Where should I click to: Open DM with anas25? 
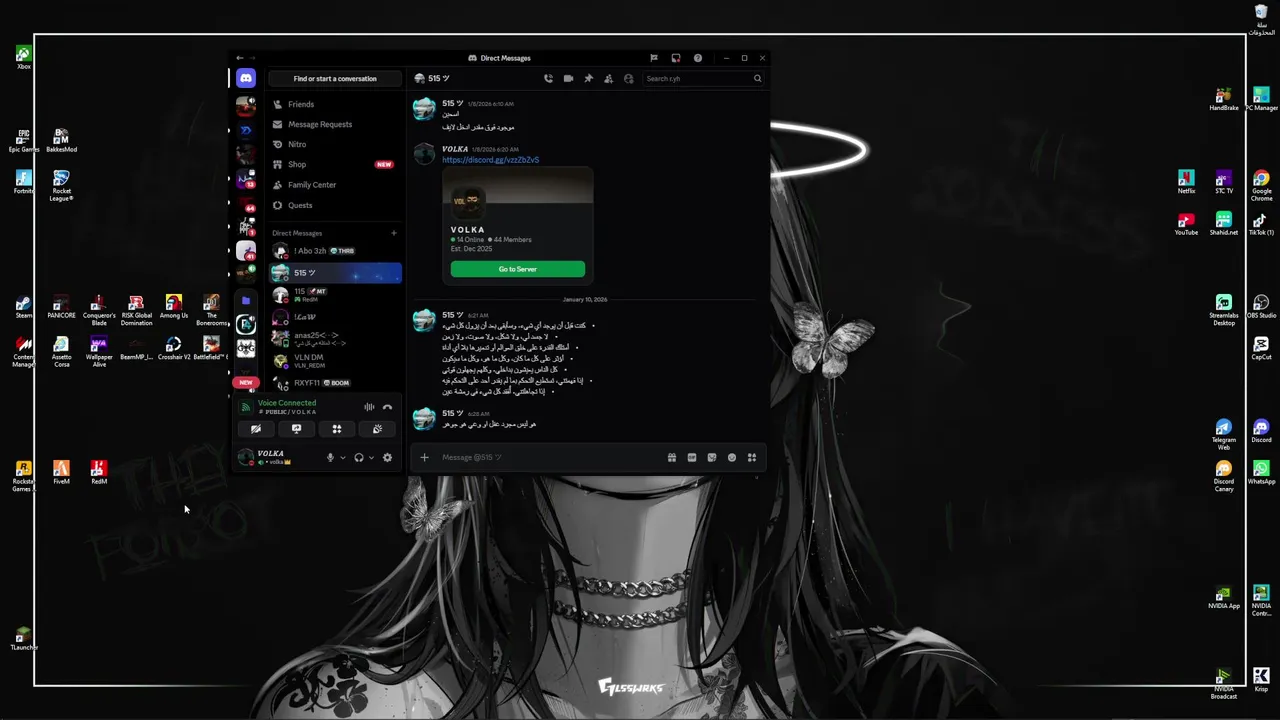335,338
